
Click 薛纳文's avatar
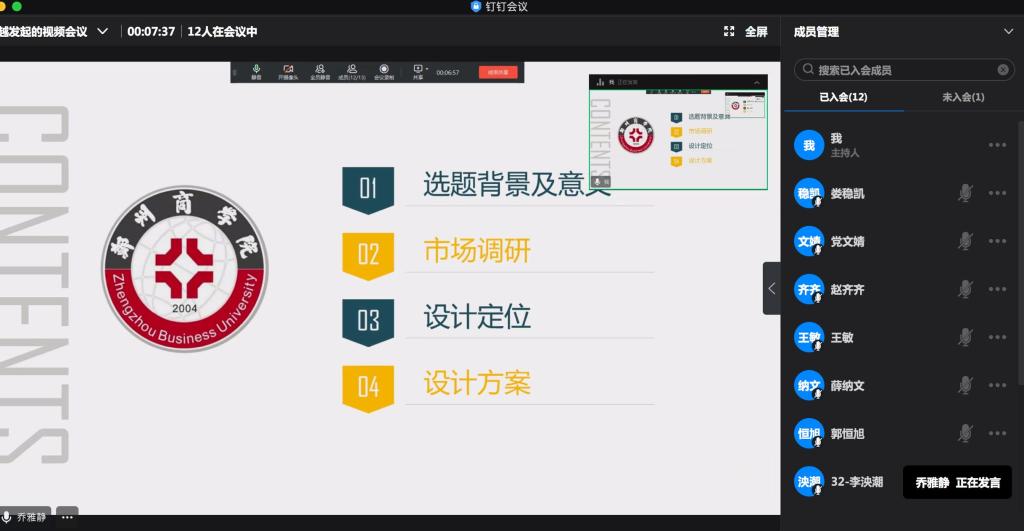tap(808, 385)
